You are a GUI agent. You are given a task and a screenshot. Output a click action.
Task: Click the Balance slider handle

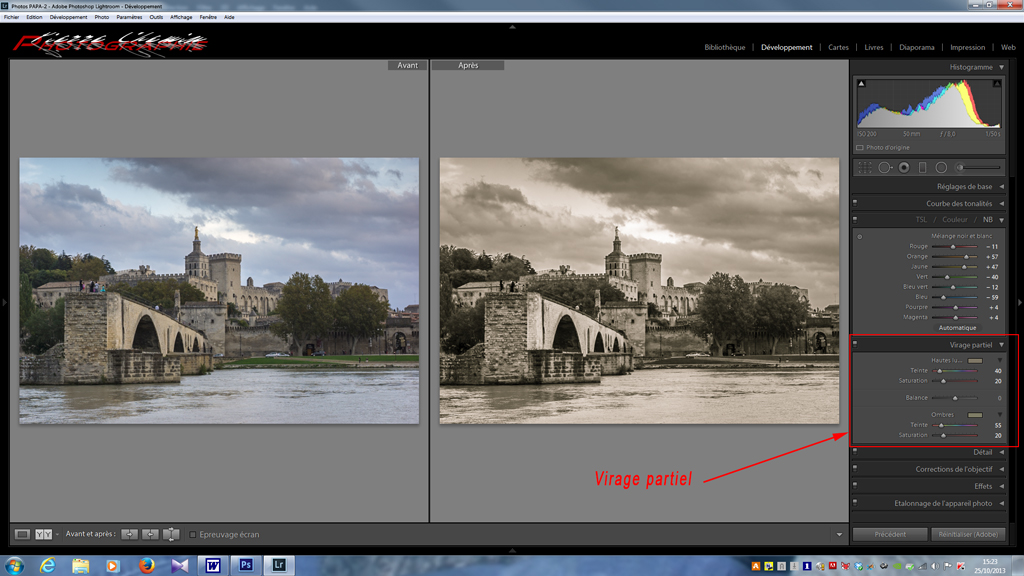(x=955, y=398)
